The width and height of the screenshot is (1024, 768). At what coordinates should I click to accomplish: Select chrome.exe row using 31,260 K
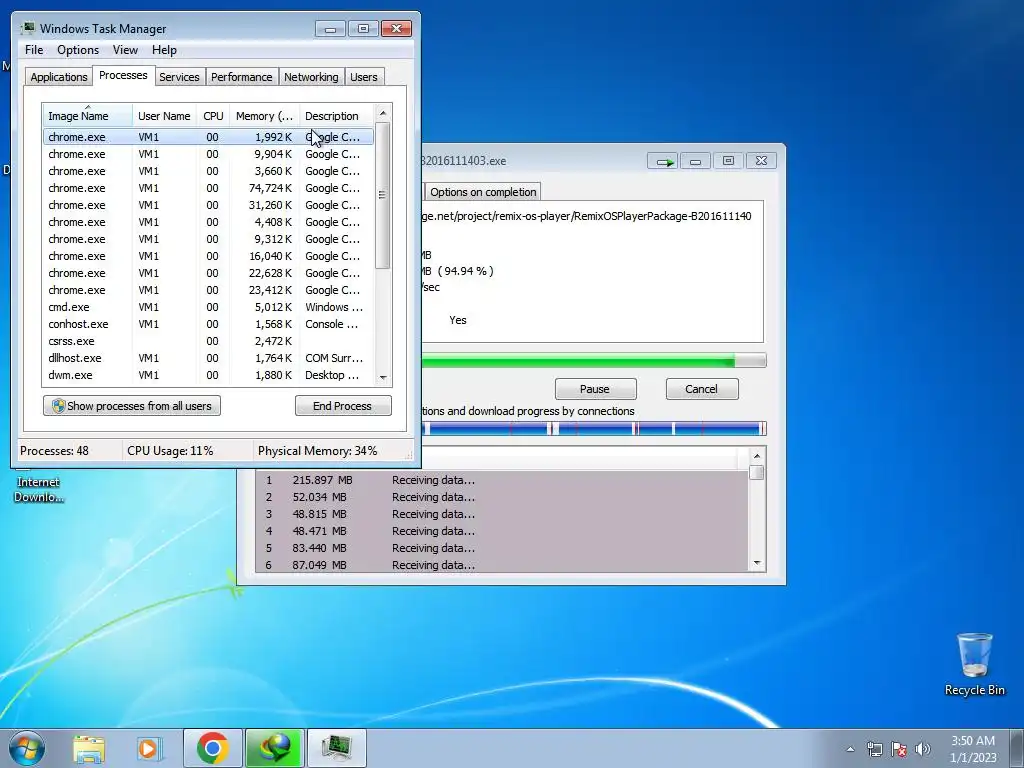coord(208,205)
